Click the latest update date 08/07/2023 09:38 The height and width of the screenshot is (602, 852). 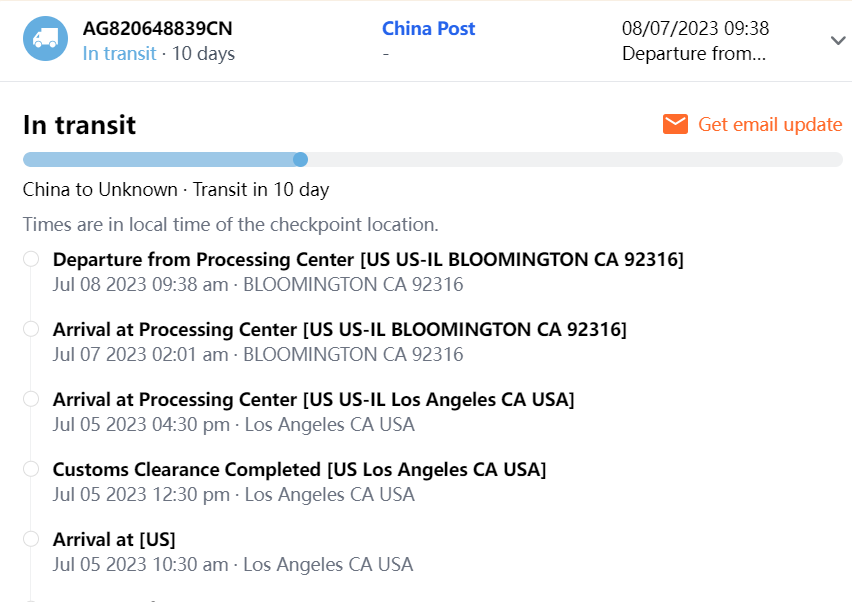click(x=695, y=29)
